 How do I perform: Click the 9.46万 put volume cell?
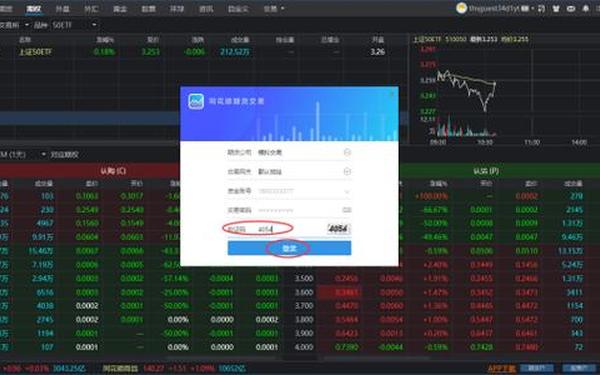click(x=572, y=237)
